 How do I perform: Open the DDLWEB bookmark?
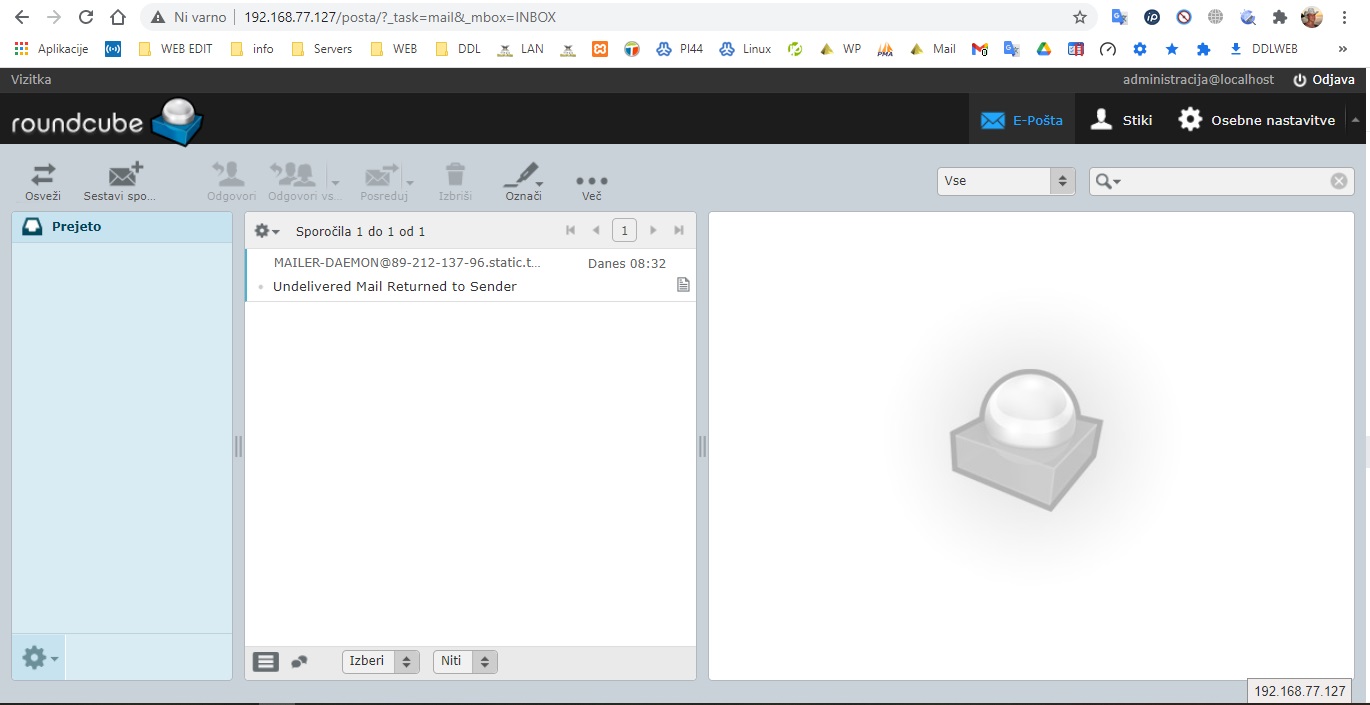(x=1263, y=48)
